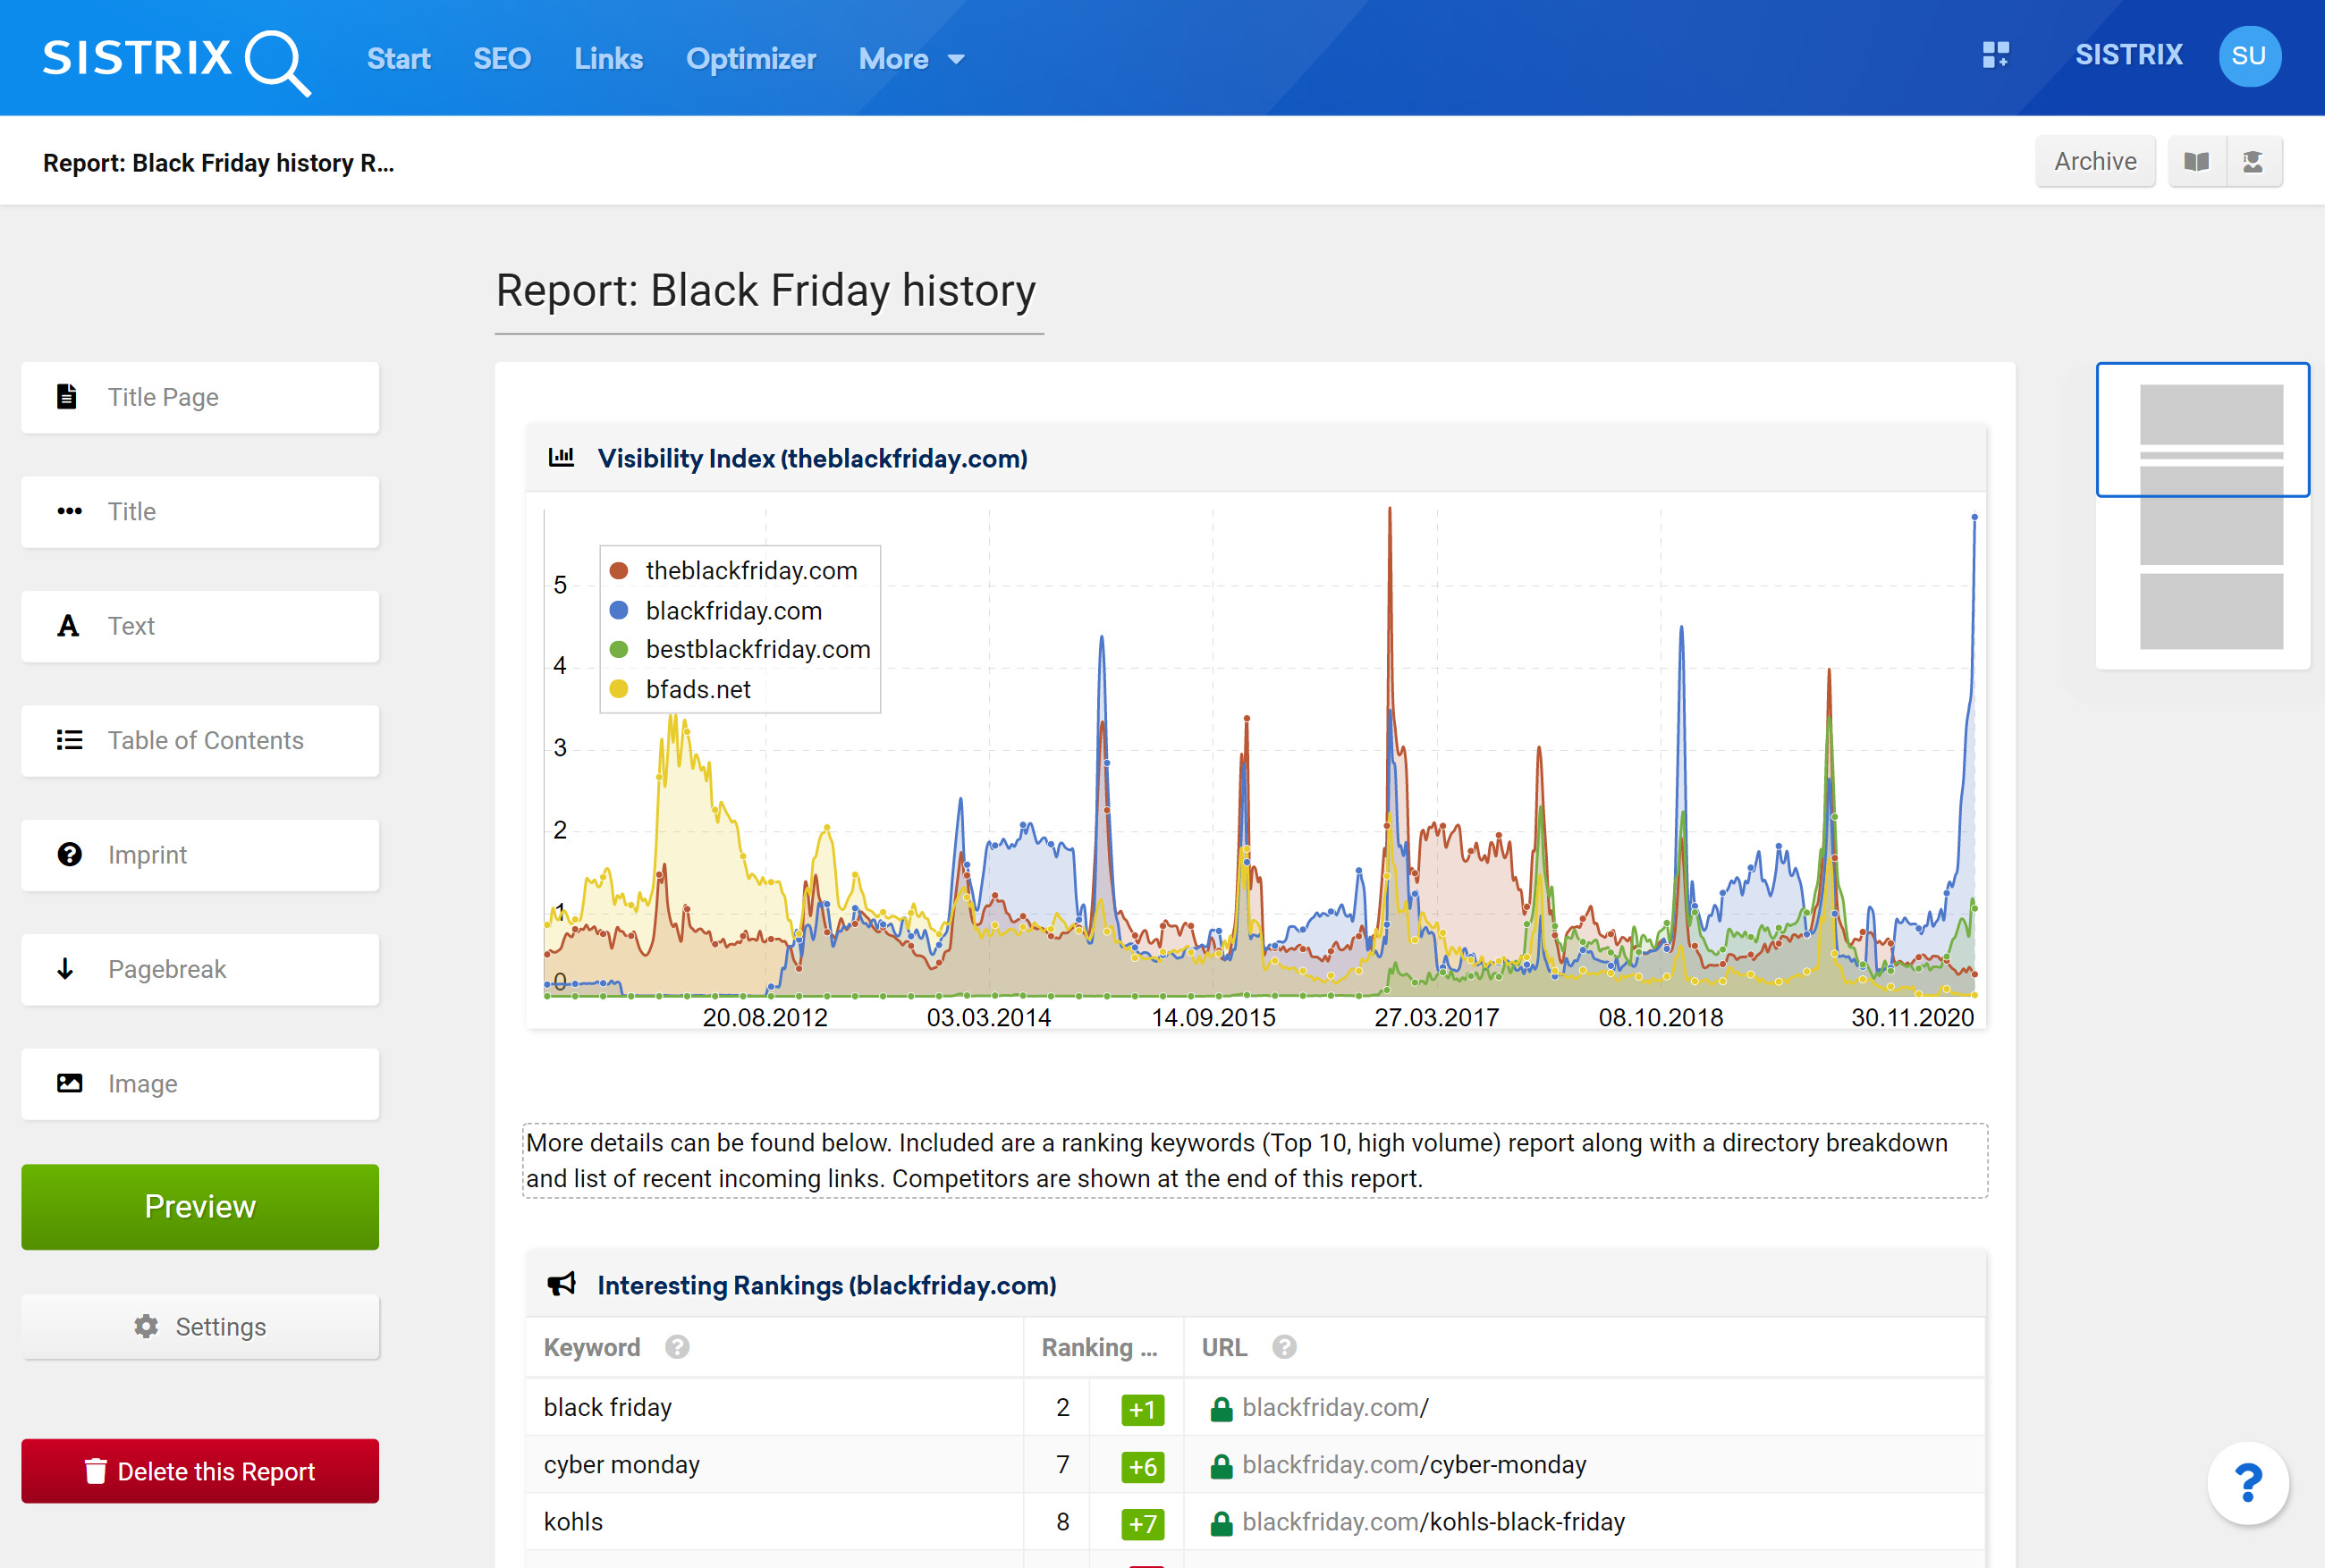Click the lock icon for blackfriday.com/ URL
The height and width of the screenshot is (1568, 2325).
coord(1221,1408)
